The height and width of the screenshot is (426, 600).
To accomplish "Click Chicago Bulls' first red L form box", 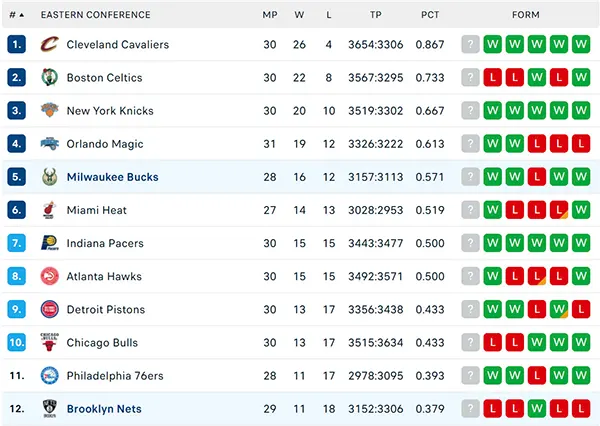I will (x=492, y=342).
